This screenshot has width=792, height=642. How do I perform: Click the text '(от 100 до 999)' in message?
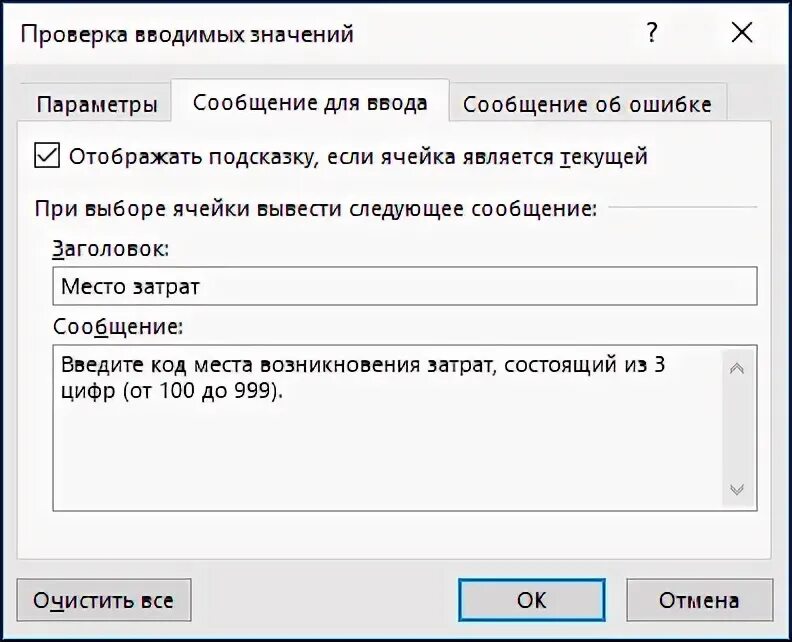tap(203, 391)
